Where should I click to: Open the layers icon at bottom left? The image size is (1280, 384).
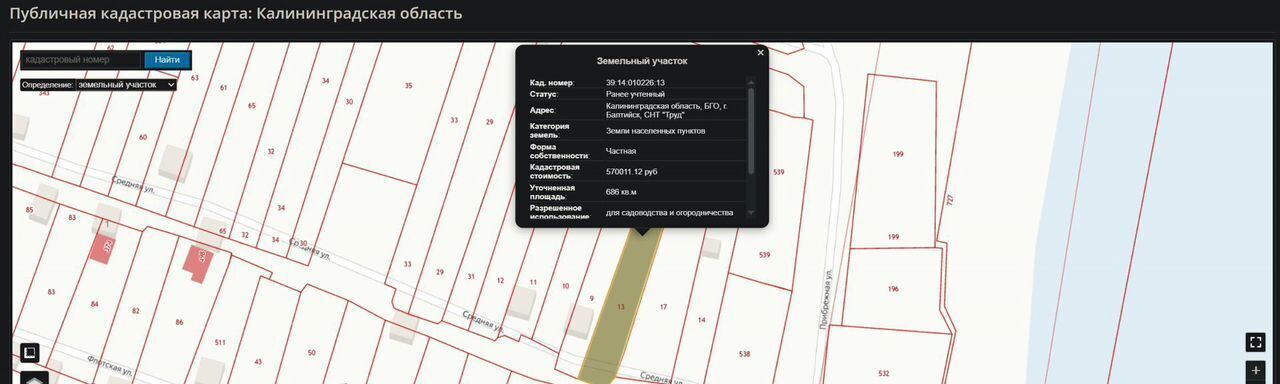tap(34, 379)
